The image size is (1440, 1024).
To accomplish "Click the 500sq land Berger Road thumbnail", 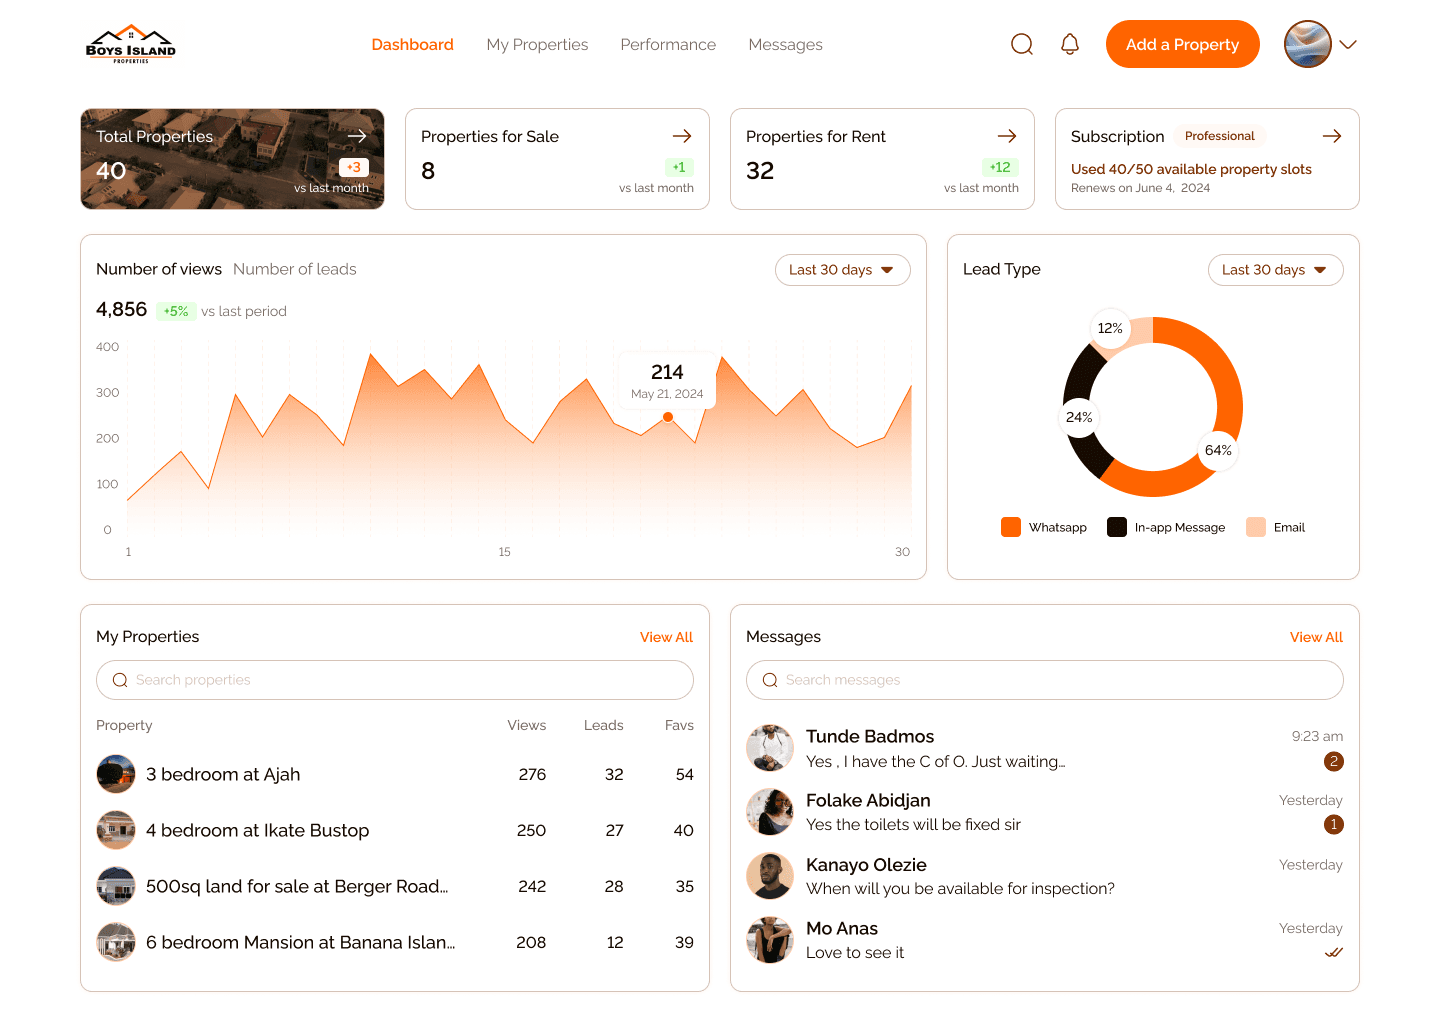I will [116, 886].
